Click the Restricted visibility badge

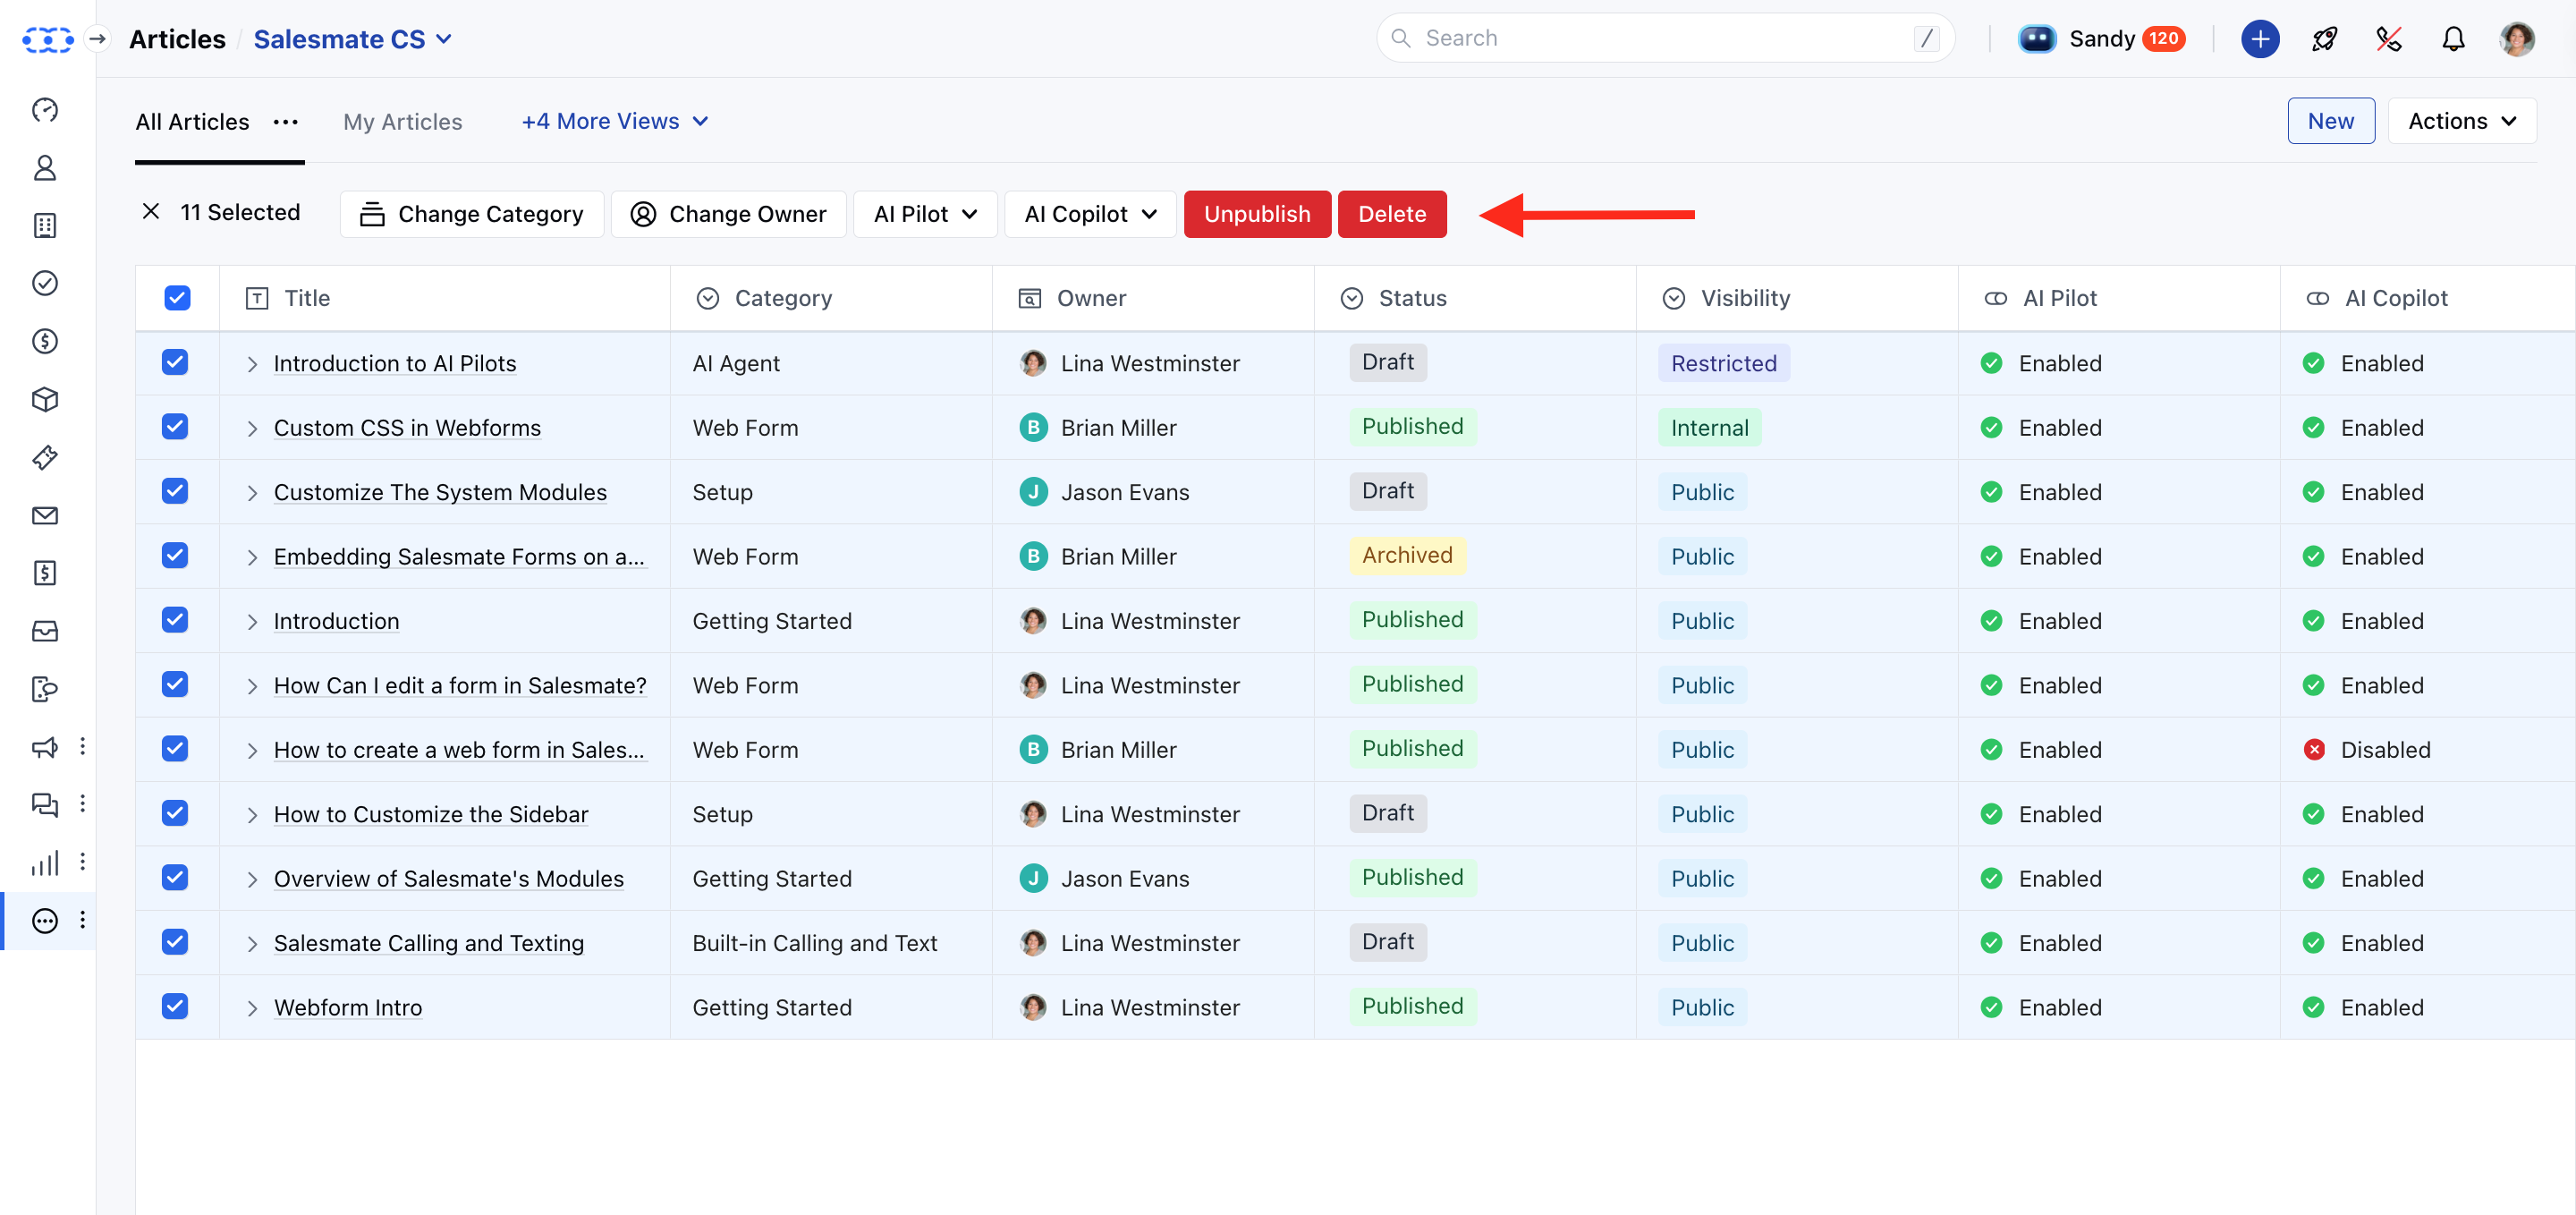pos(1723,363)
